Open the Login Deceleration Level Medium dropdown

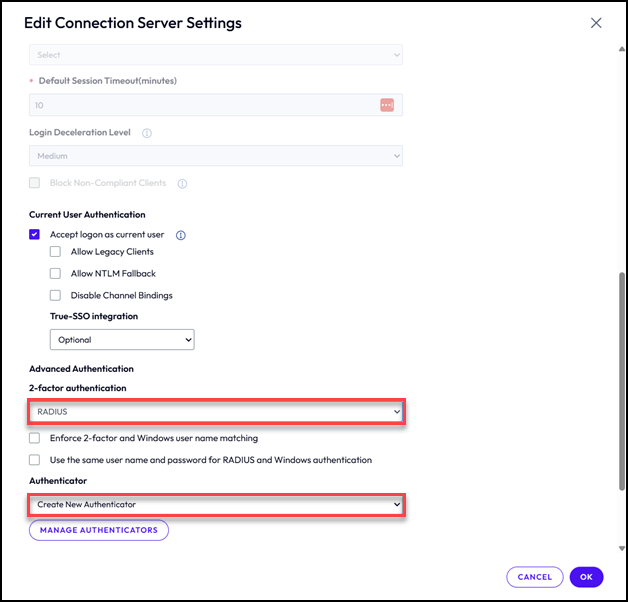(215, 156)
